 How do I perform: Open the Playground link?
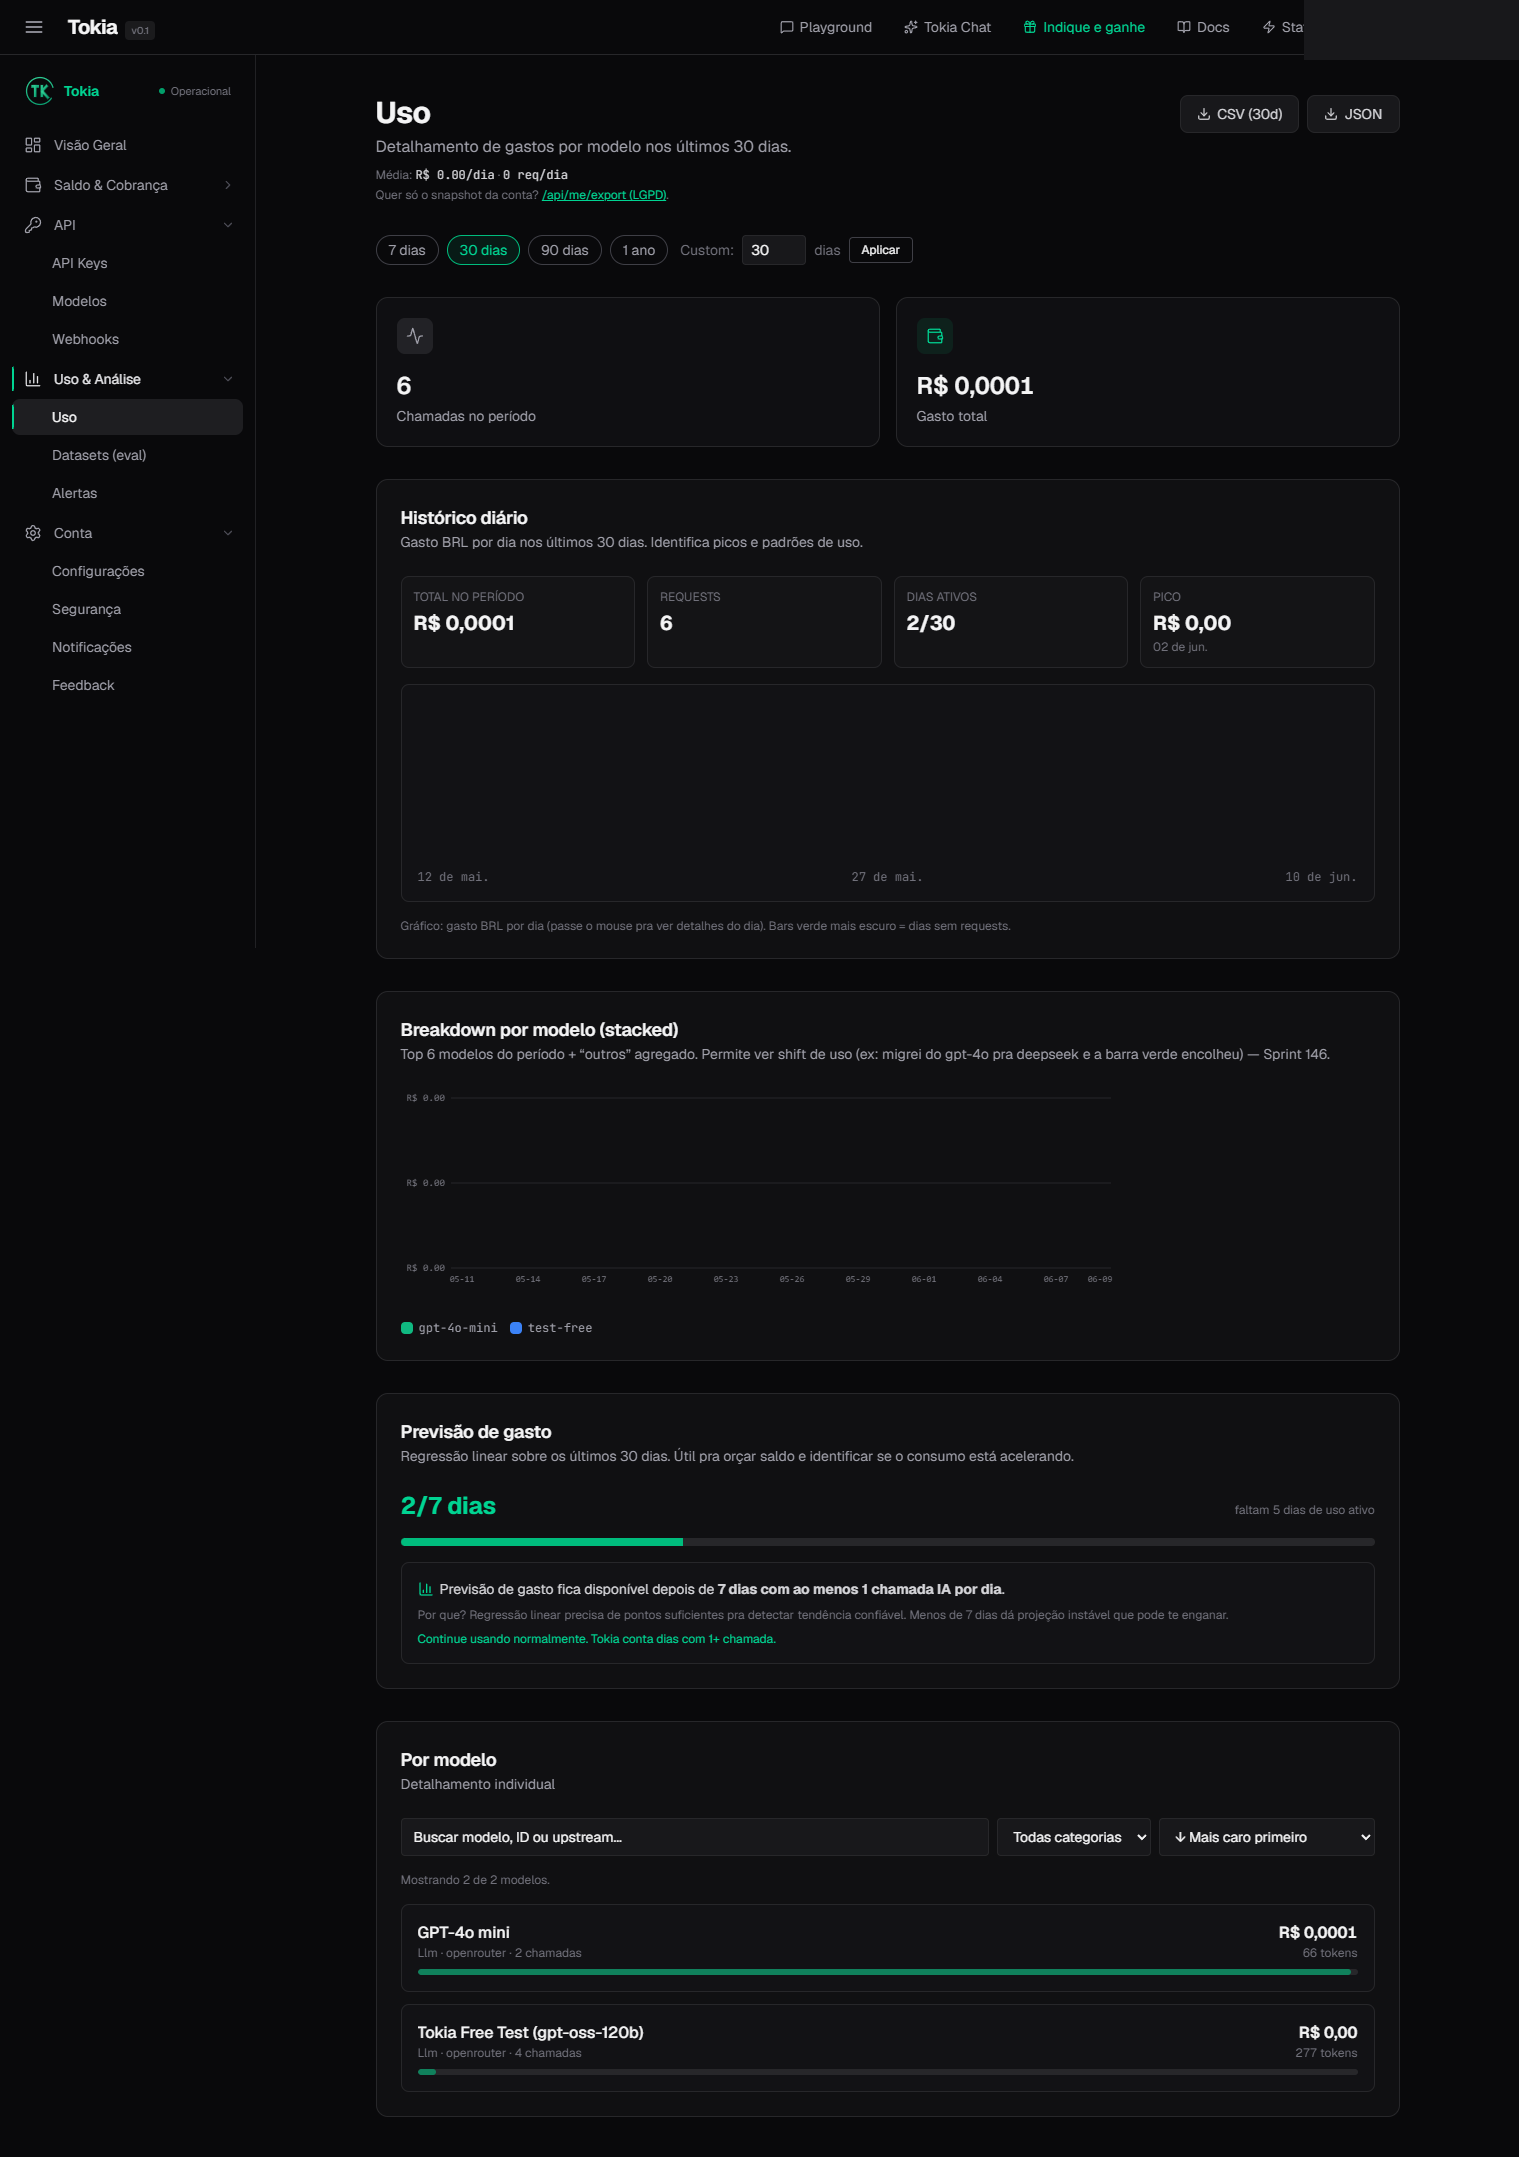point(826,27)
